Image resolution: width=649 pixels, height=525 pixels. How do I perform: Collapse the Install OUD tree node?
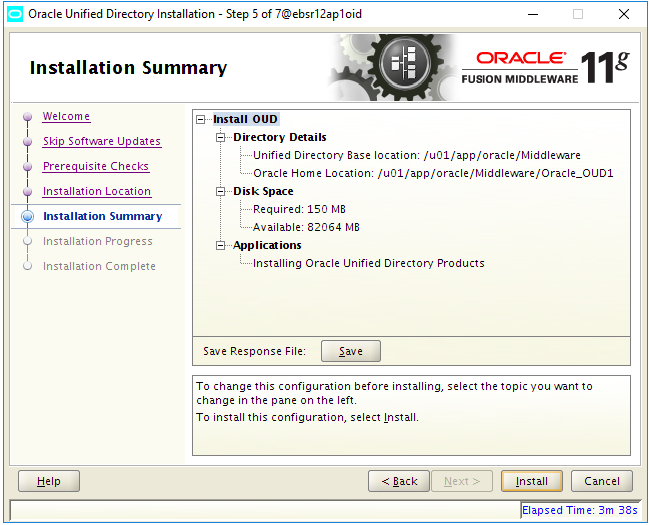tap(201, 120)
